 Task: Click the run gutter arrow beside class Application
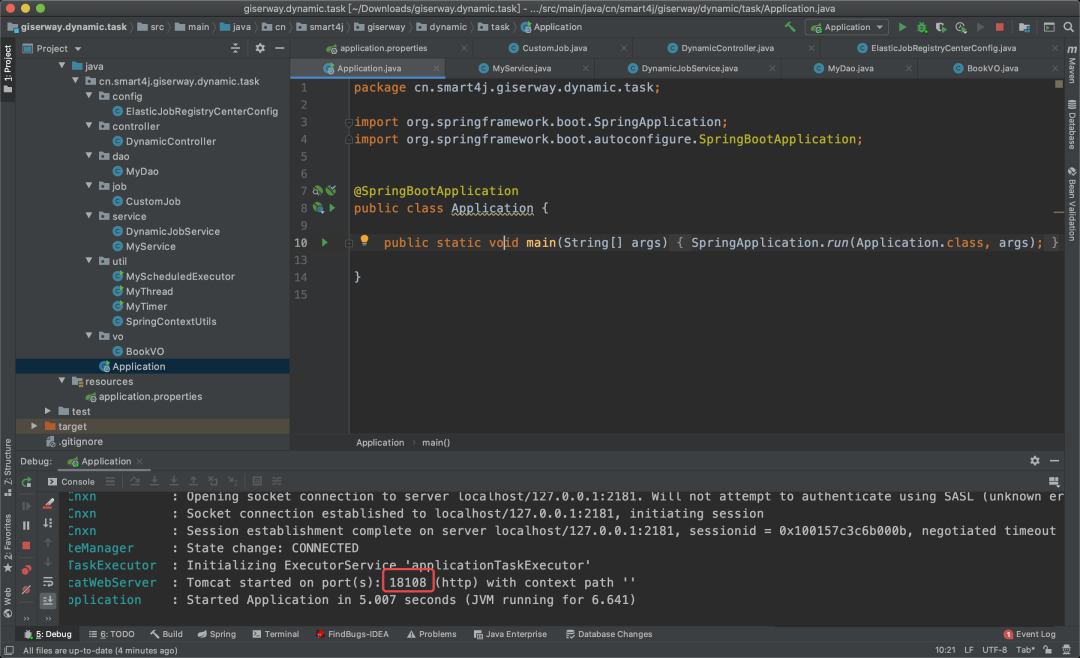[x=333, y=208]
